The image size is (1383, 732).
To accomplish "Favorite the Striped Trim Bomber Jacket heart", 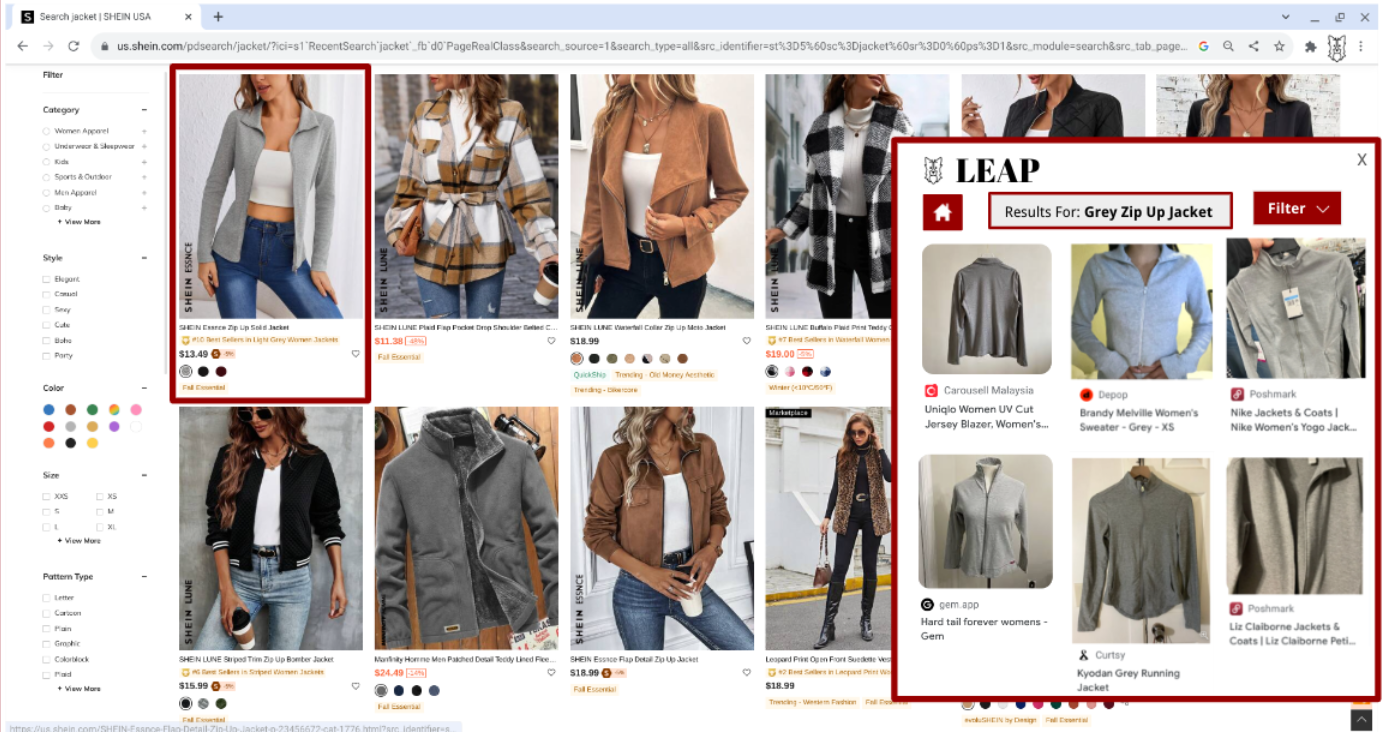I will pos(355,686).
